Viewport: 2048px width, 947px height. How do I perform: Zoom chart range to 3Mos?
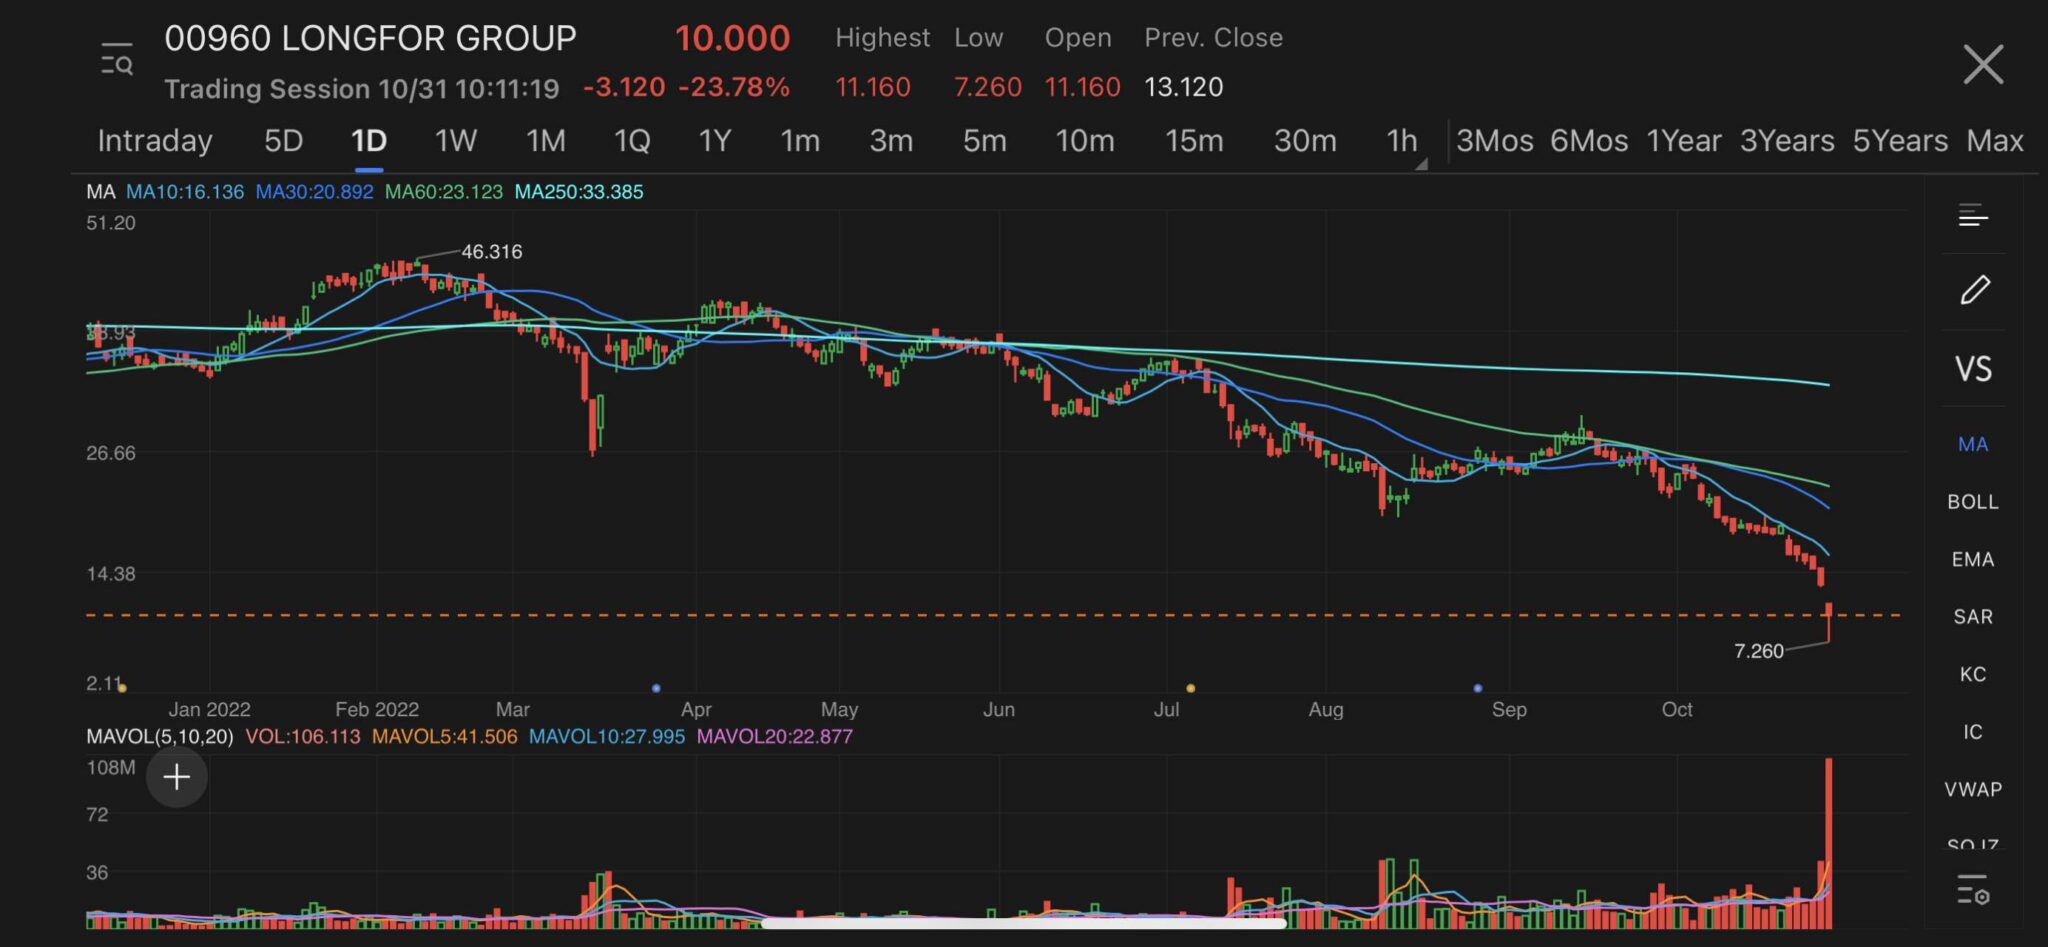click(x=1495, y=141)
